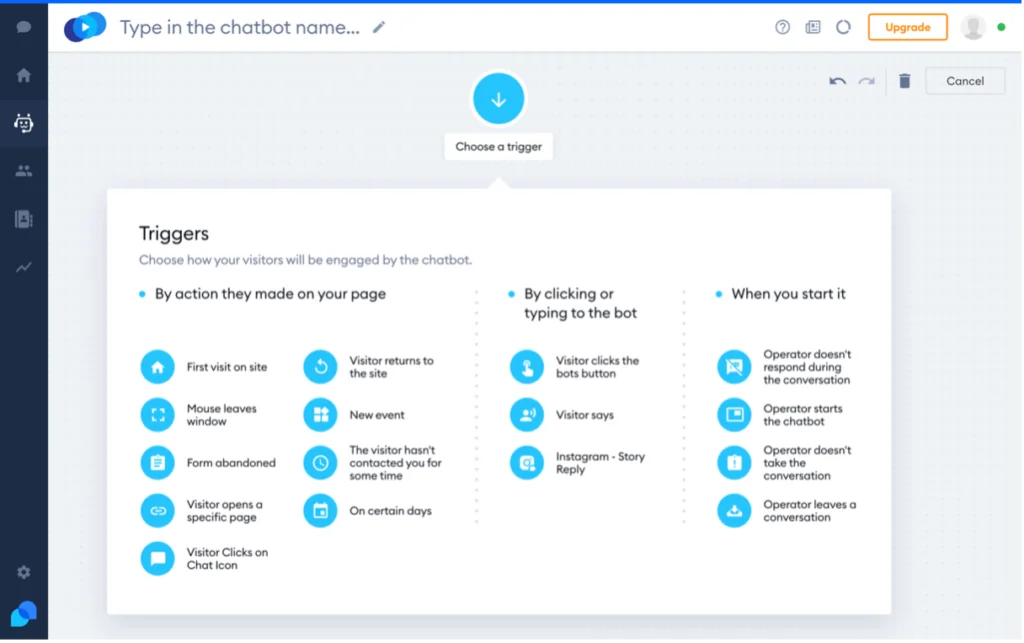Select Operator leaves a conversation icon
Image resolution: width=1024 pixels, height=643 pixels.
(x=734, y=511)
